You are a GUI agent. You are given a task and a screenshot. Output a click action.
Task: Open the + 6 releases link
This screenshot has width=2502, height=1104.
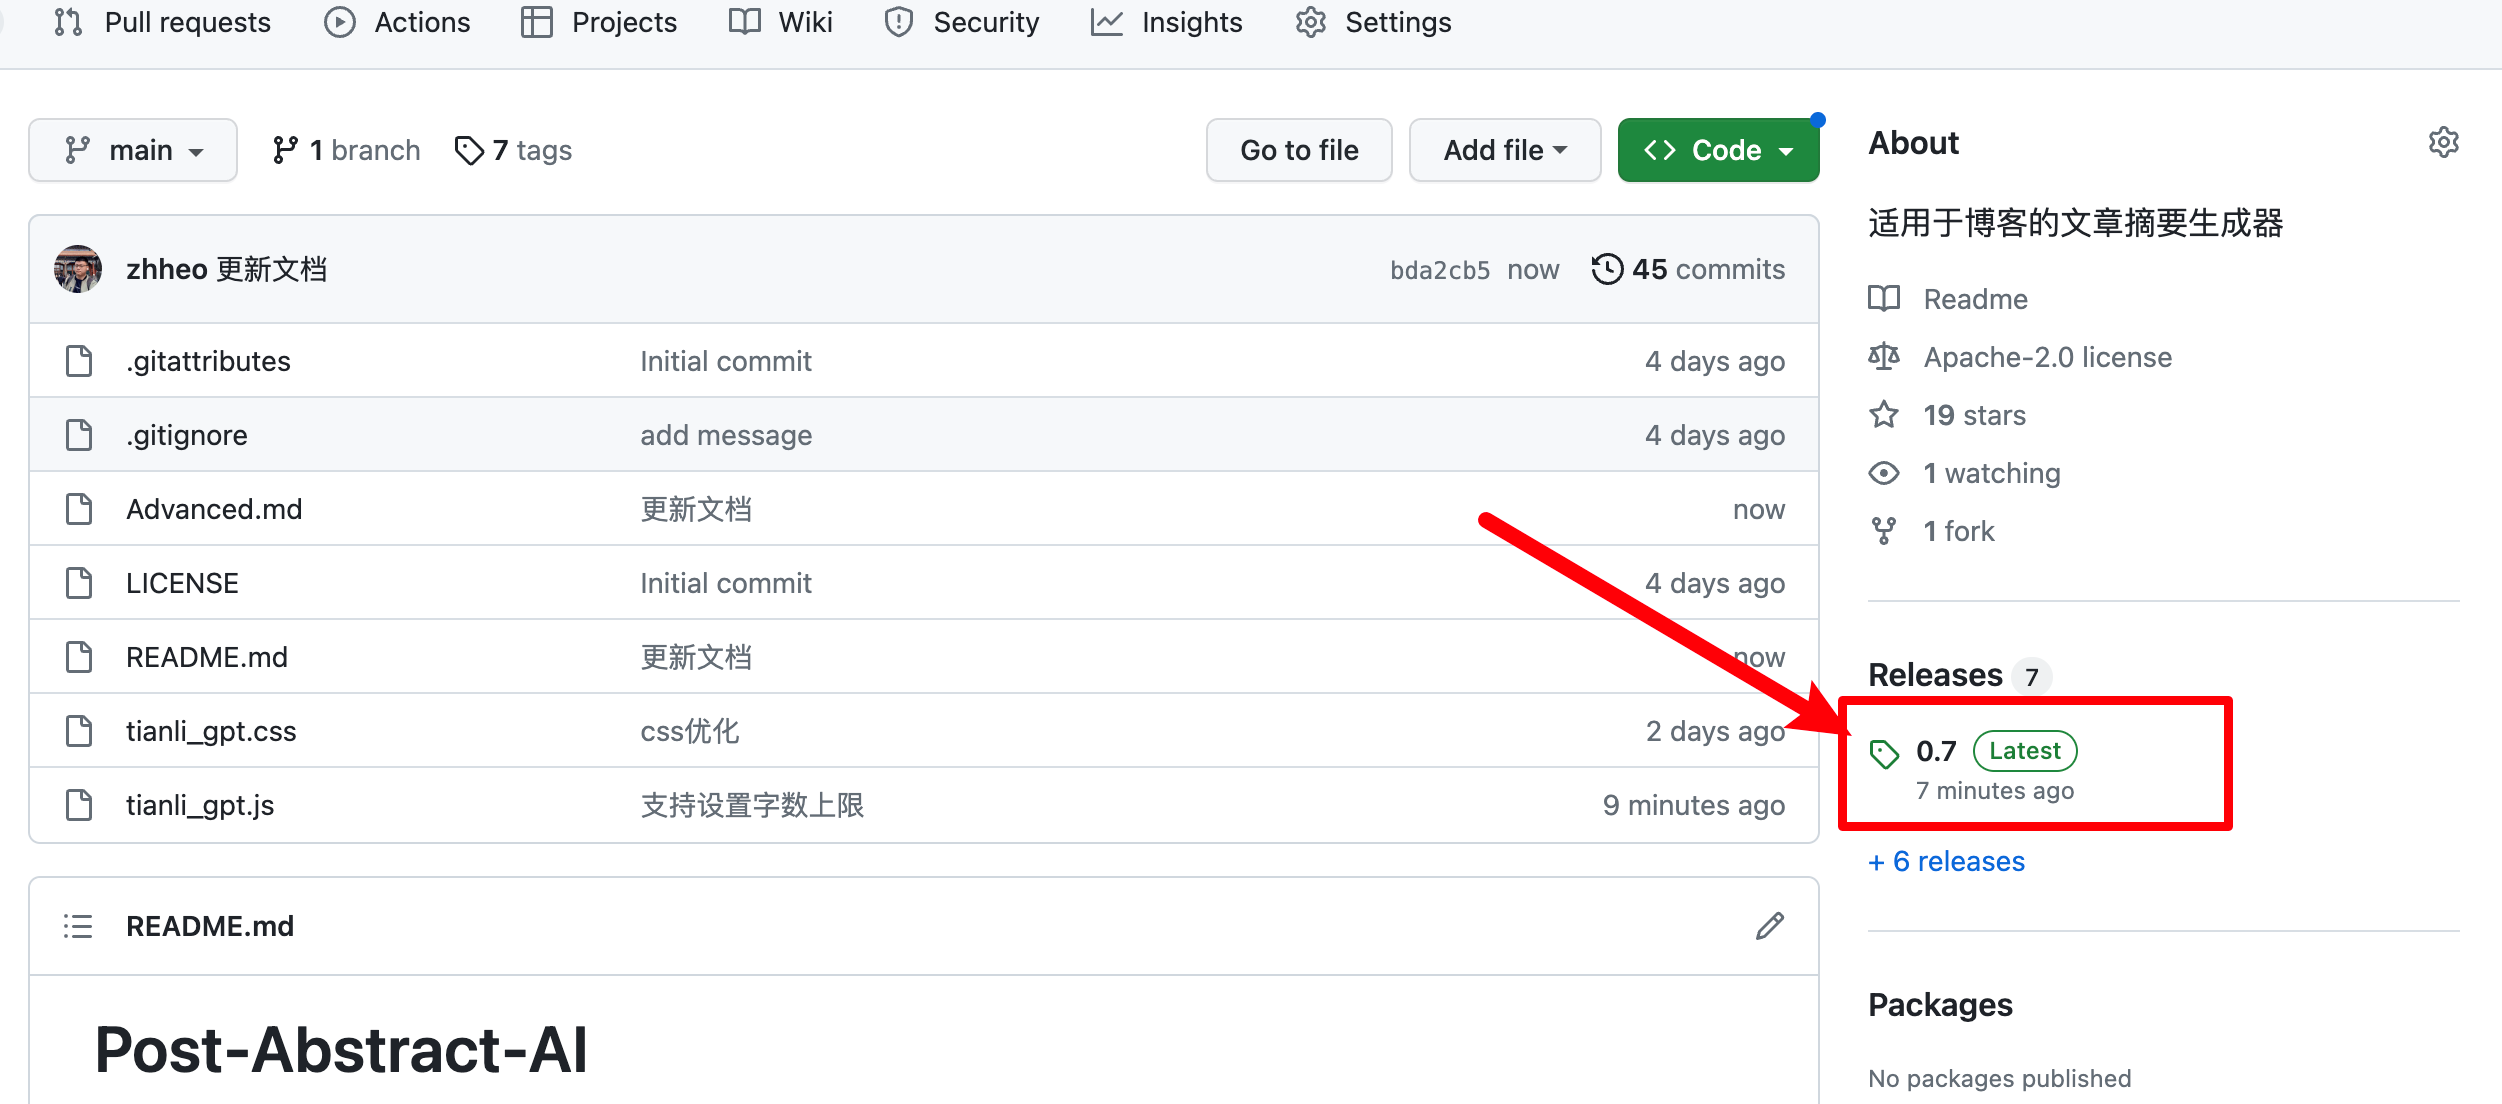pyautogui.click(x=1946, y=861)
